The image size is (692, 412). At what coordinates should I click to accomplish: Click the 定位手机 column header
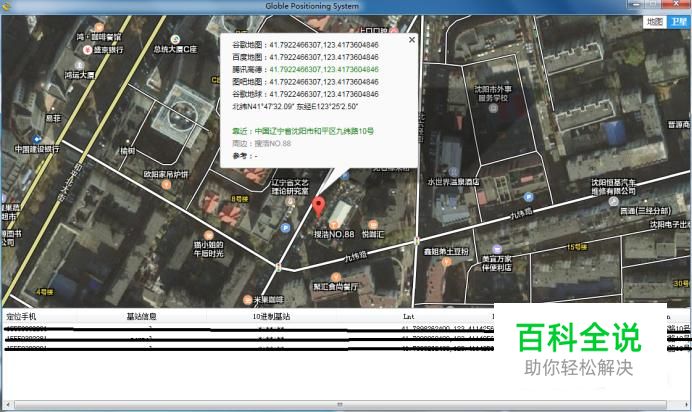pyautogui.click(x=21, y=316)
